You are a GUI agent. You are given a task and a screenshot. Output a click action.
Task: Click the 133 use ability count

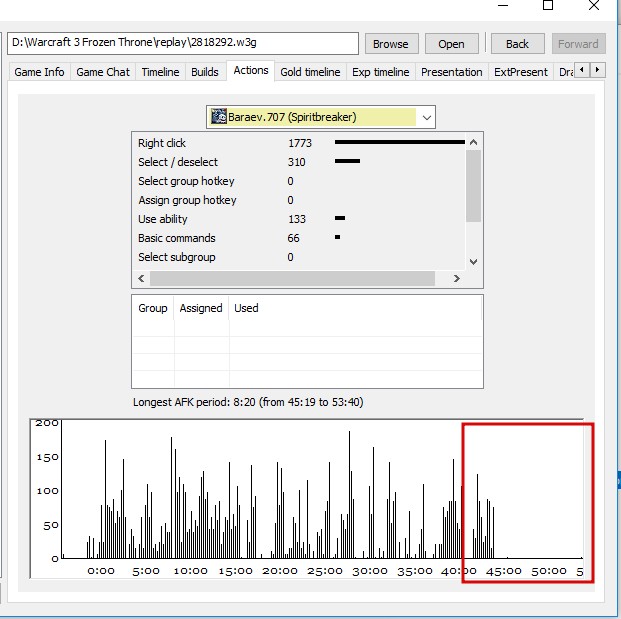[x=297, y=219]
